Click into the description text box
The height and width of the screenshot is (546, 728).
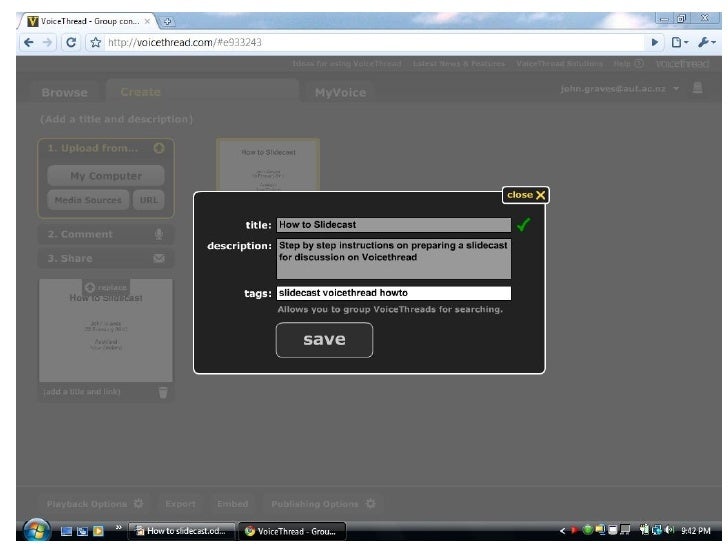click(x=394, y=259)
